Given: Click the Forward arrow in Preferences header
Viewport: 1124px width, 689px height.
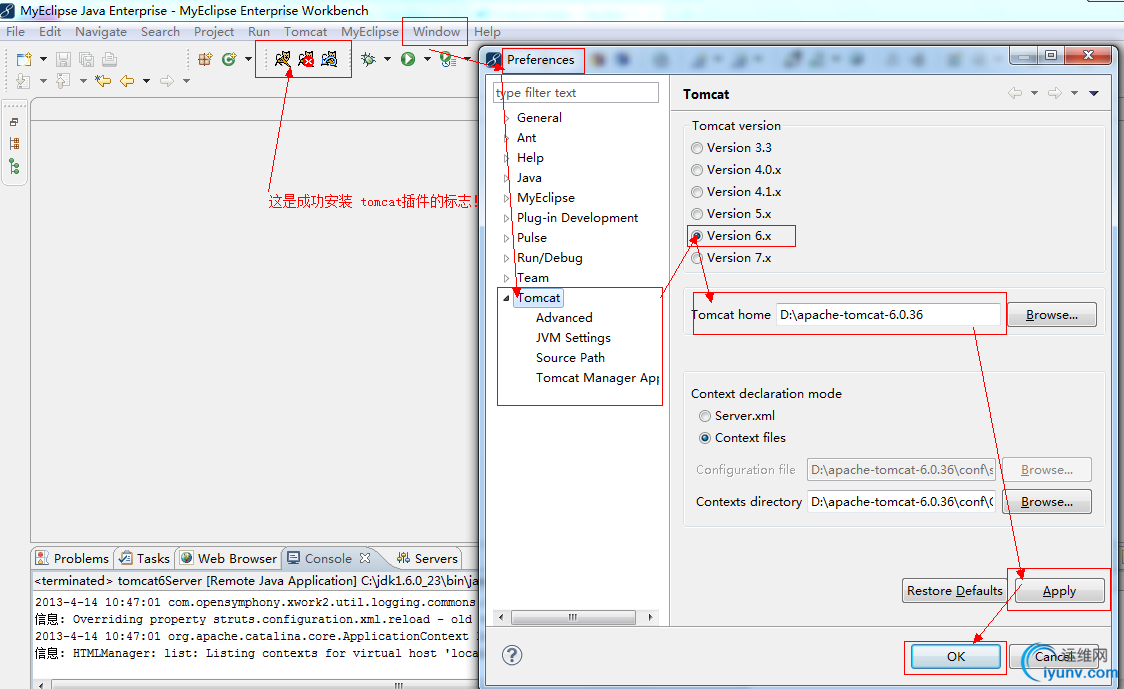Looking at the screenshot, I should tap(1054, 93).
